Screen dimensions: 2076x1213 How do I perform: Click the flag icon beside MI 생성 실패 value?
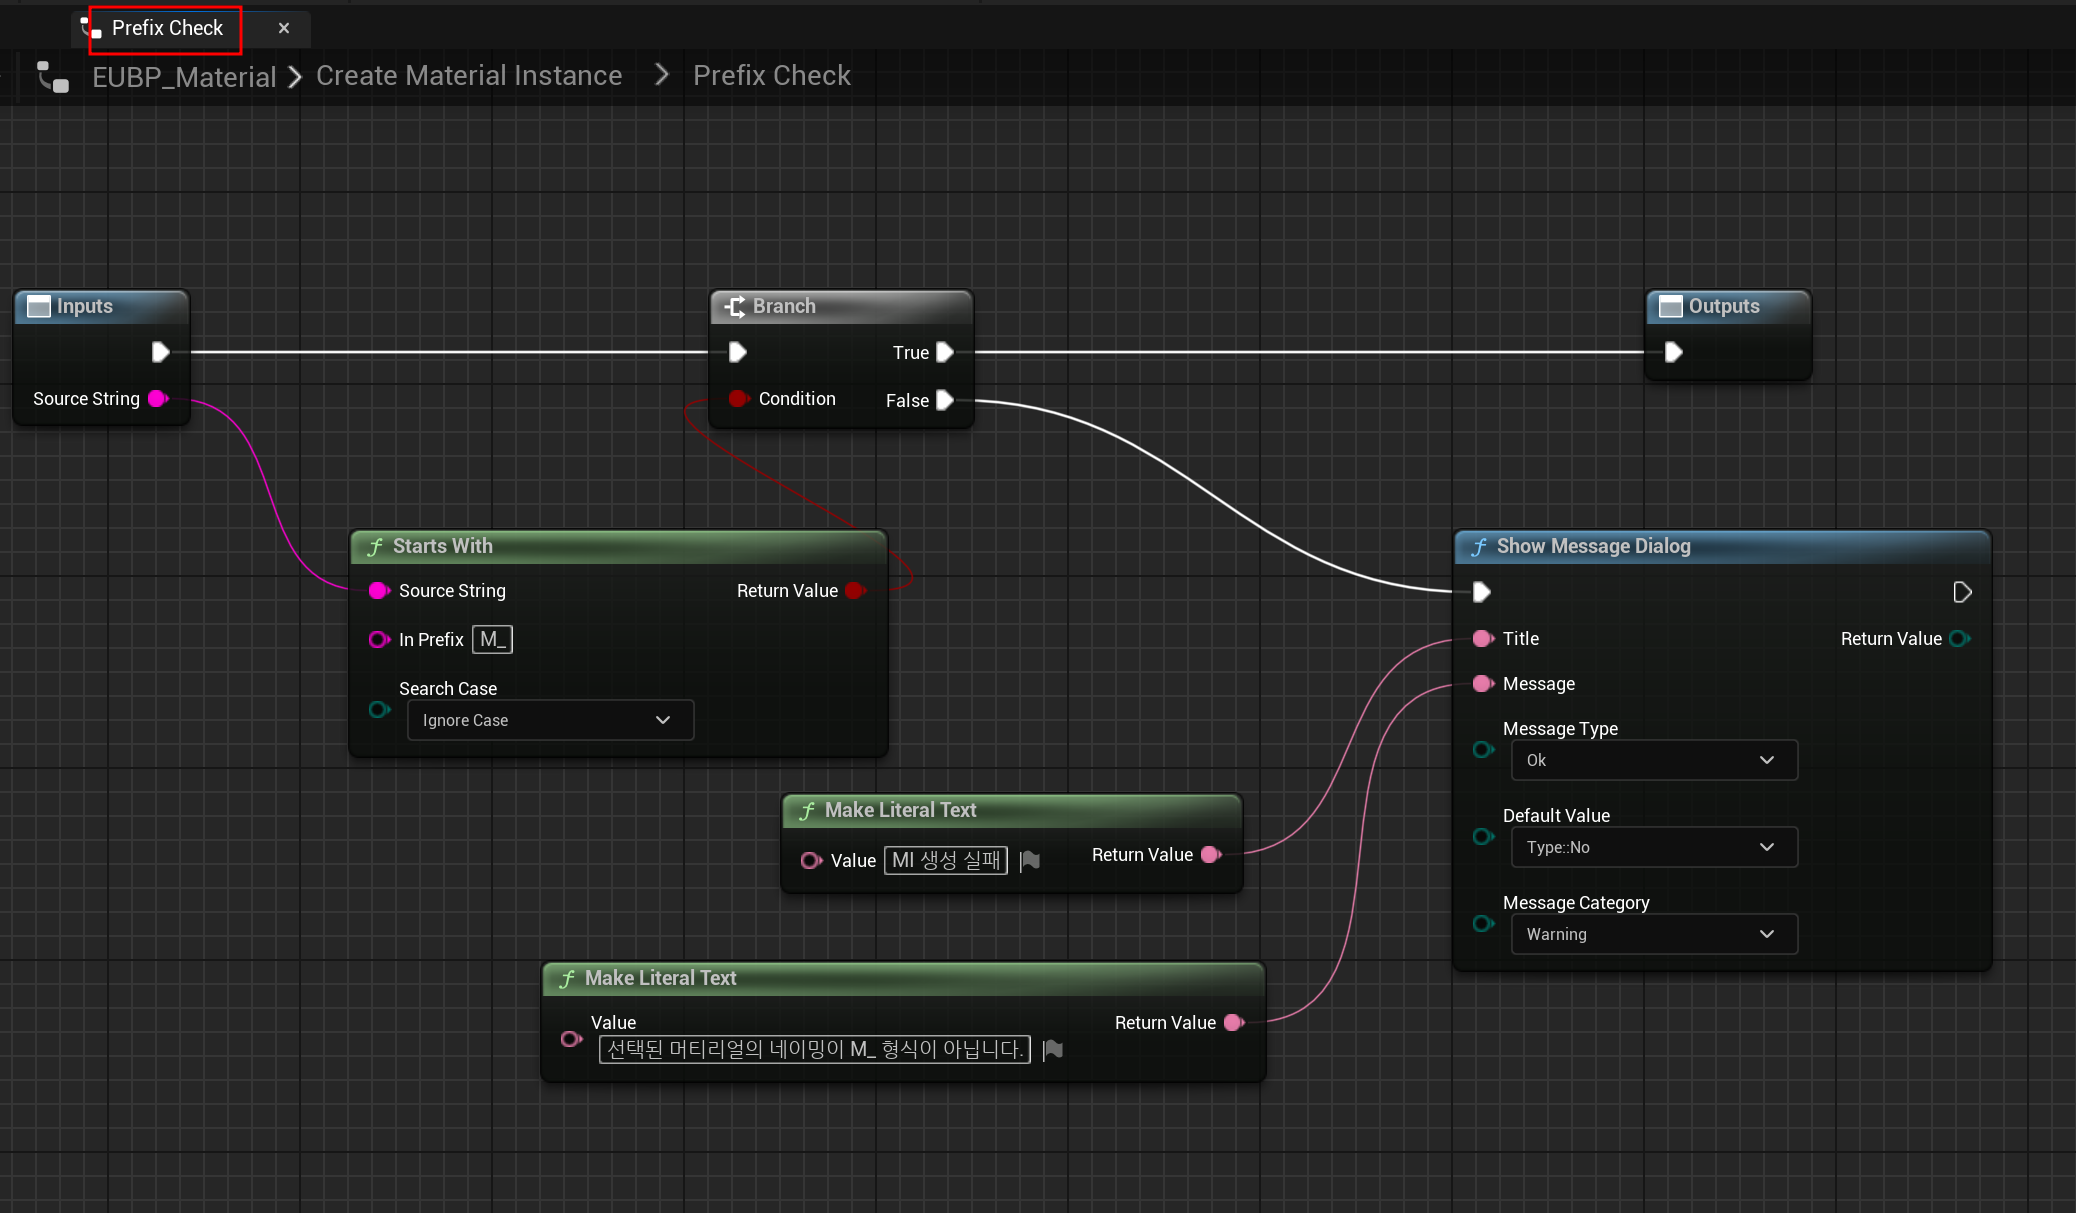pos(1030,860)
